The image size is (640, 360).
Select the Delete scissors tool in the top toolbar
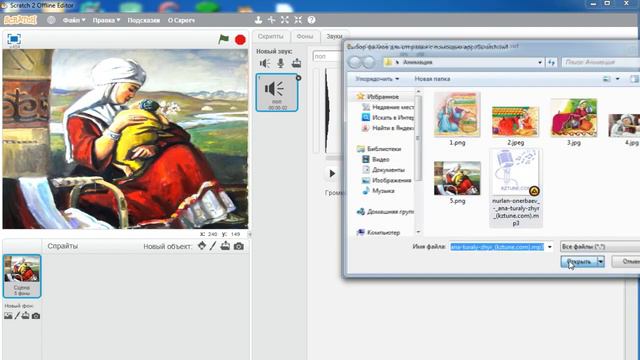(x=271, y=20)
